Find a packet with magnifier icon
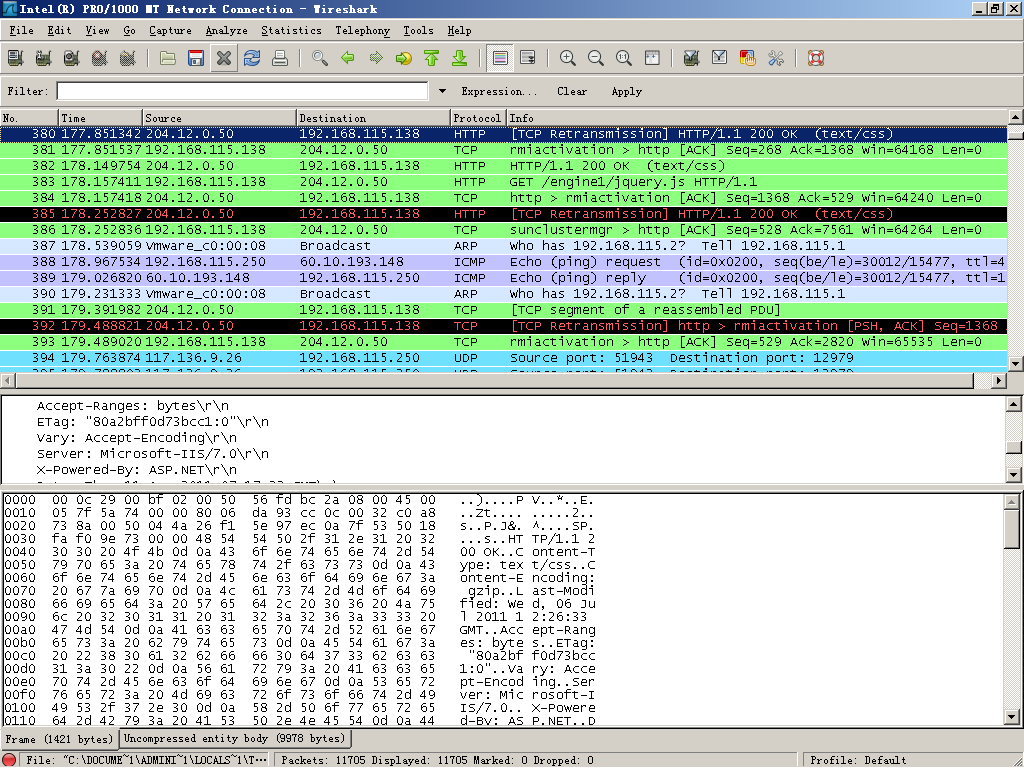The width and height of the screenshot is (1024, 768). (320, 58)
